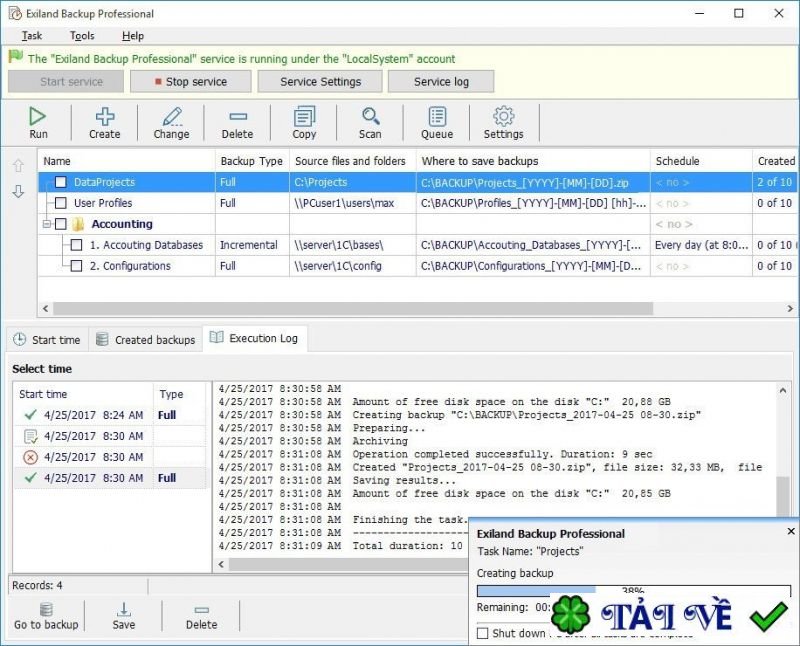Click the task list horizontal scrollbar
Viewport: 800px width, 646px height.
pyautogui.click(x=353, y=308)
